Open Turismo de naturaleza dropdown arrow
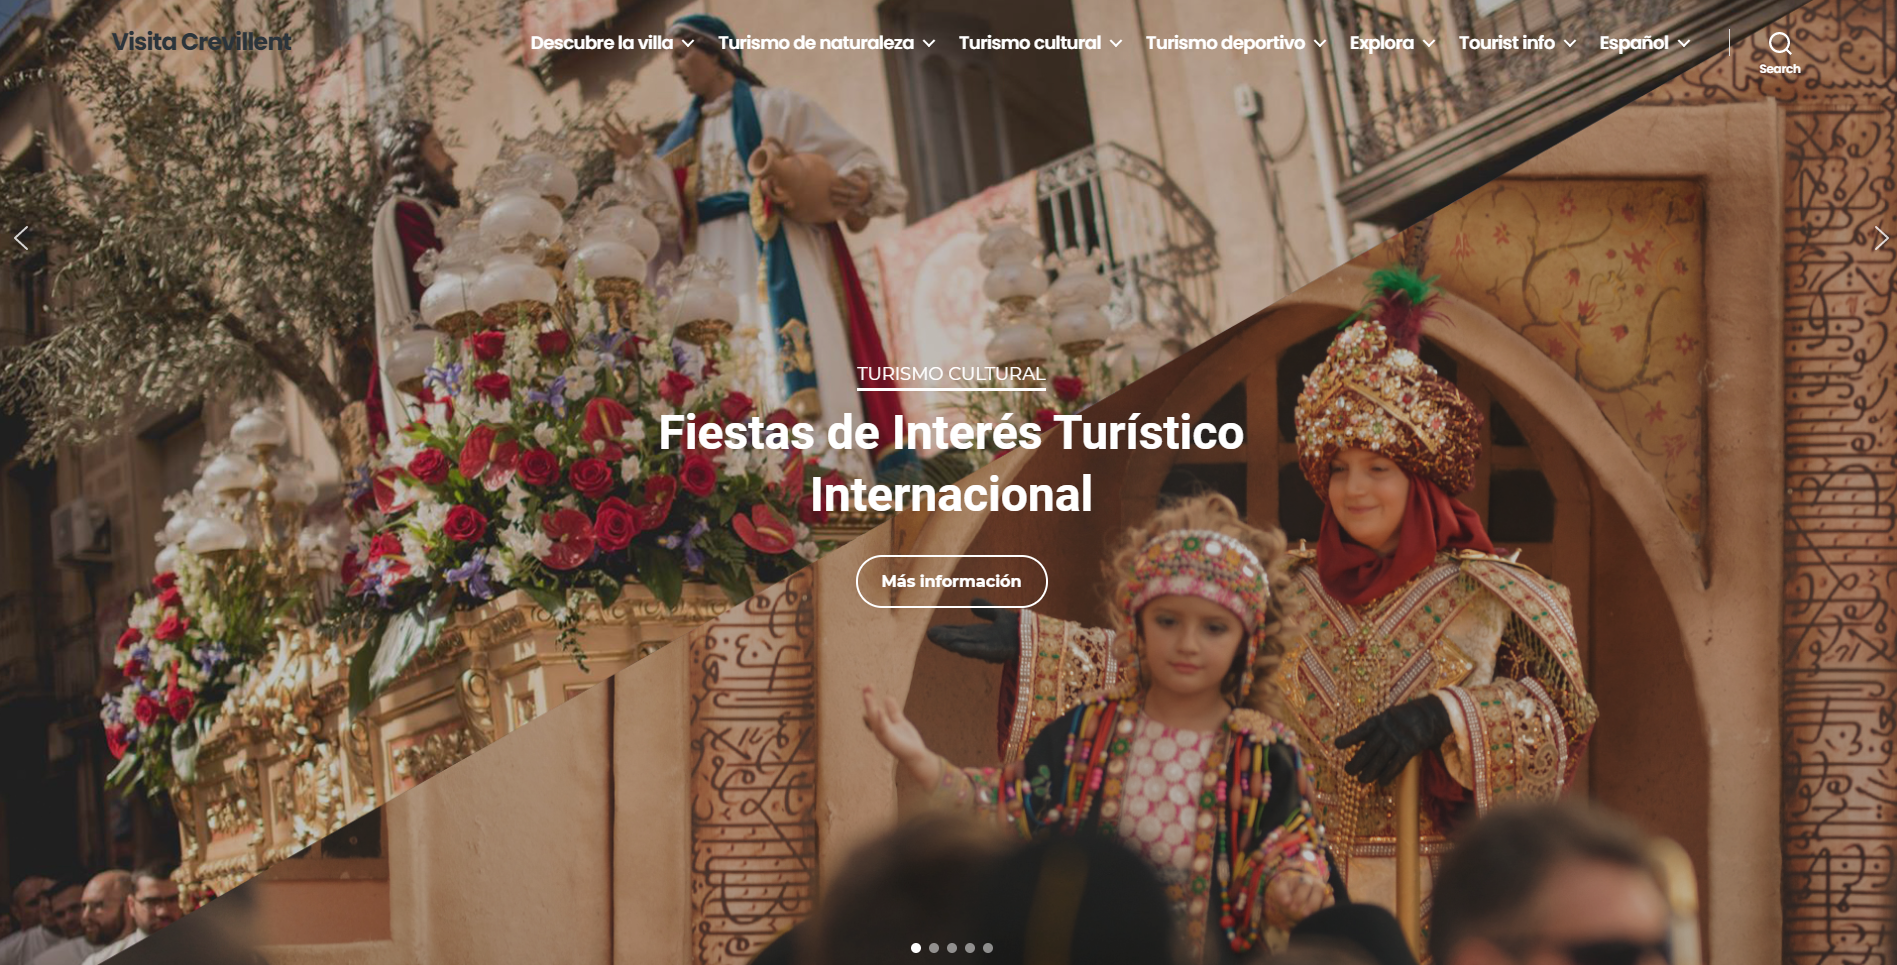Image resolution: width=1897 pixels, height=965 pixels. pyautogui.click(x=929, y=44)
